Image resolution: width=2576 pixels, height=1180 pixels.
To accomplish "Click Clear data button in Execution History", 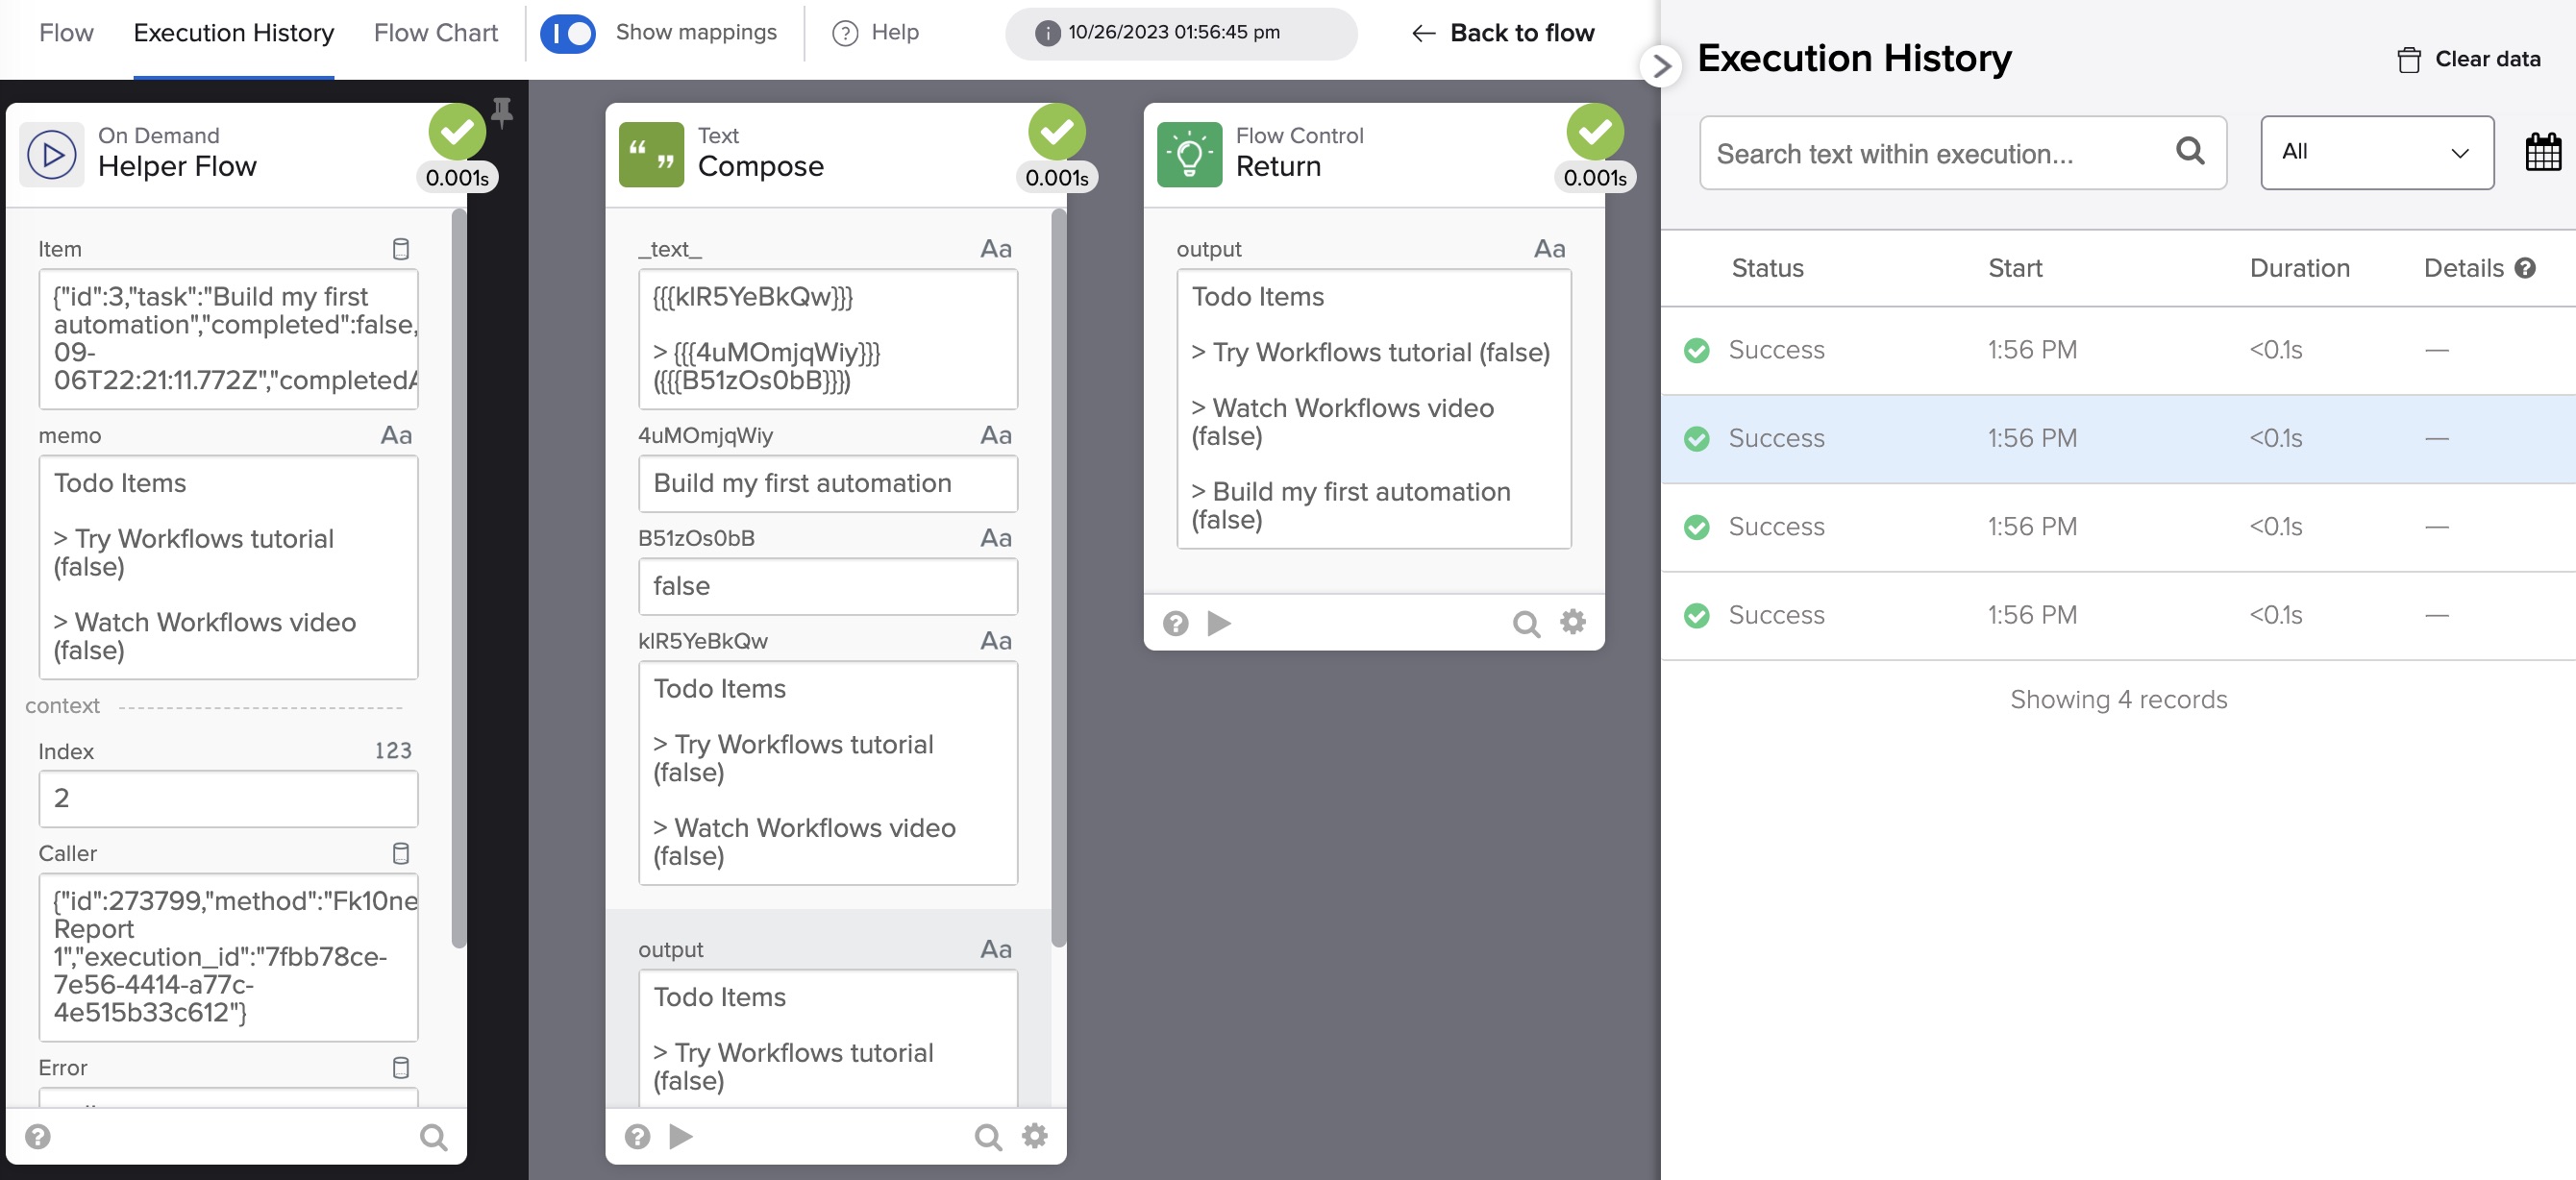I will 2471,58.
